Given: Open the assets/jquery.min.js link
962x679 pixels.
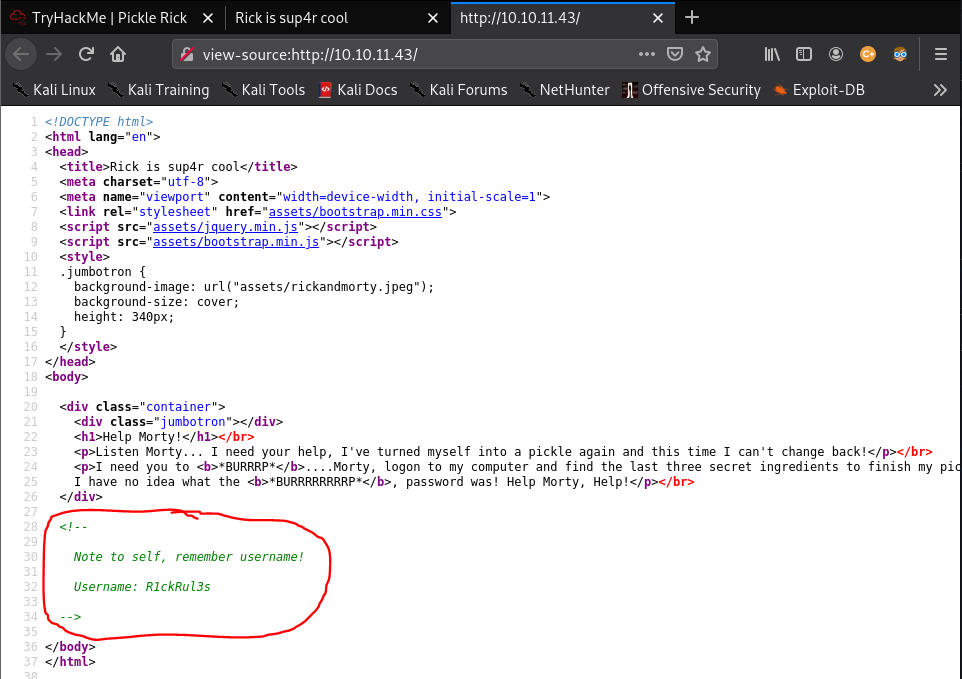Looking at the screenshot, I should tap(225, 227).
